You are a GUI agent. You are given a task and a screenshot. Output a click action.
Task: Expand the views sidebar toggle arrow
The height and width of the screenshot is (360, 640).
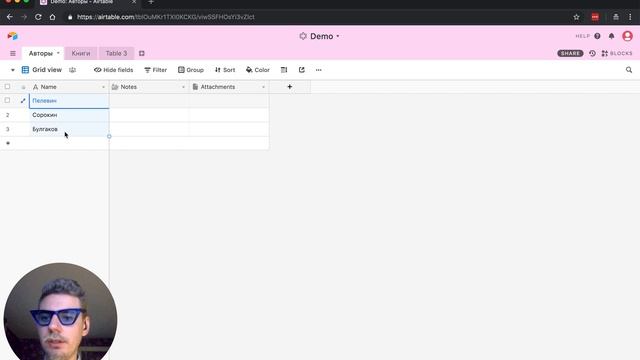click(13, 70)
